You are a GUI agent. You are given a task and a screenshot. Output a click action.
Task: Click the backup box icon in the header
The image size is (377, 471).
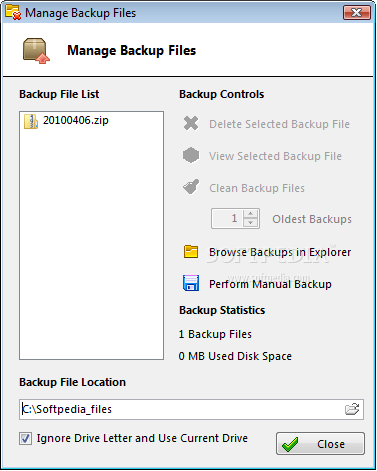tap(36, 51)
